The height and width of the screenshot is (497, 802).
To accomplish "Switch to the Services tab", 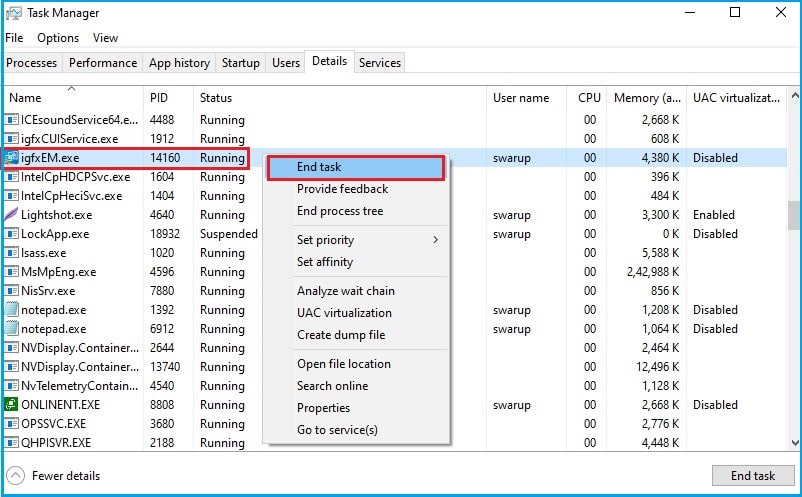I will click(380, 63).
